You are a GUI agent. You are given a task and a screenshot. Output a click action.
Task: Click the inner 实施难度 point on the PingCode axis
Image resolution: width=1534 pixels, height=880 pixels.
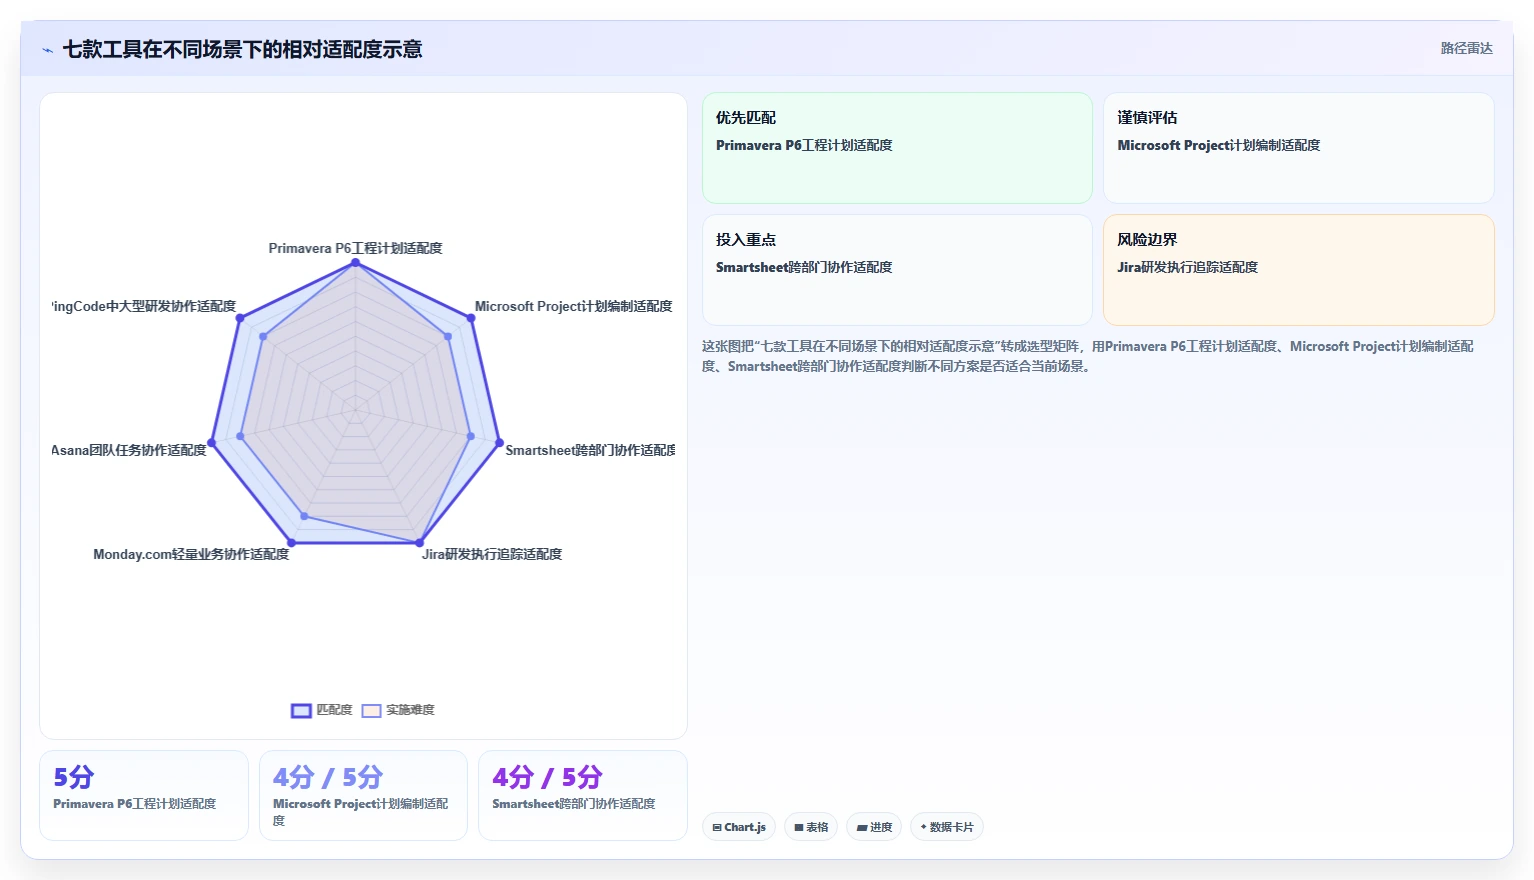[x=263, y=337]
